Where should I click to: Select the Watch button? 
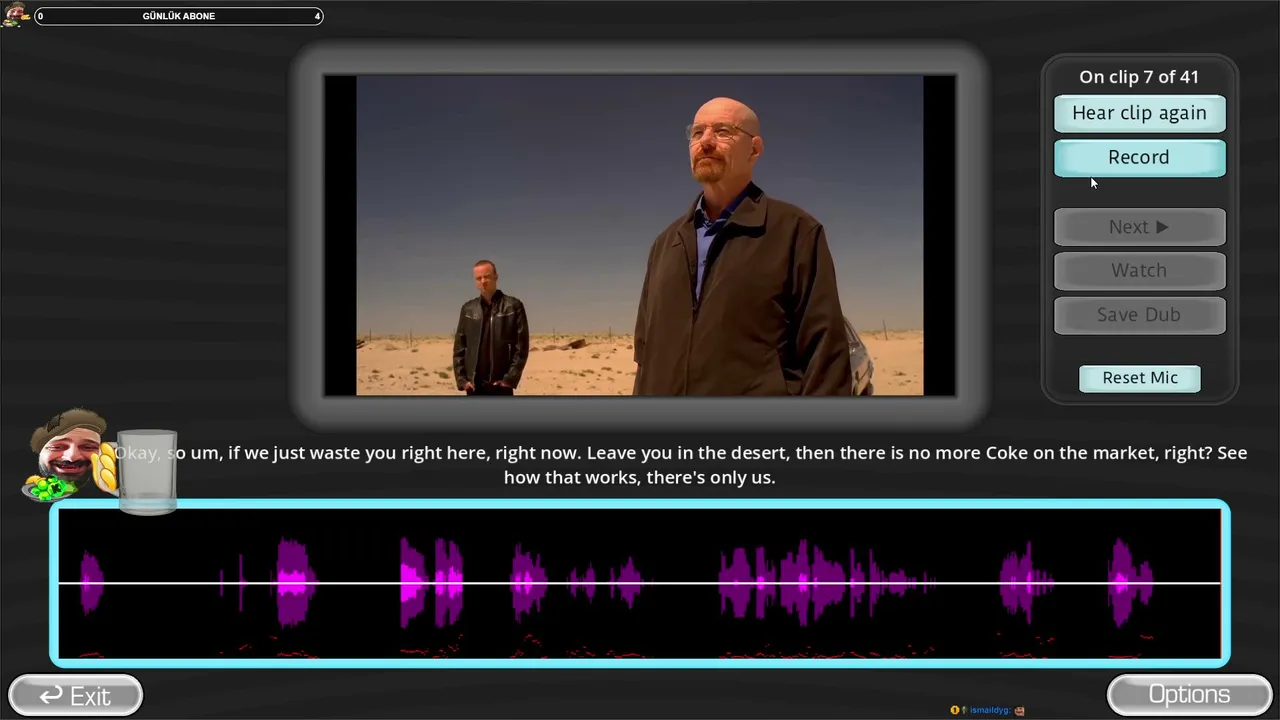(1139, 270)
